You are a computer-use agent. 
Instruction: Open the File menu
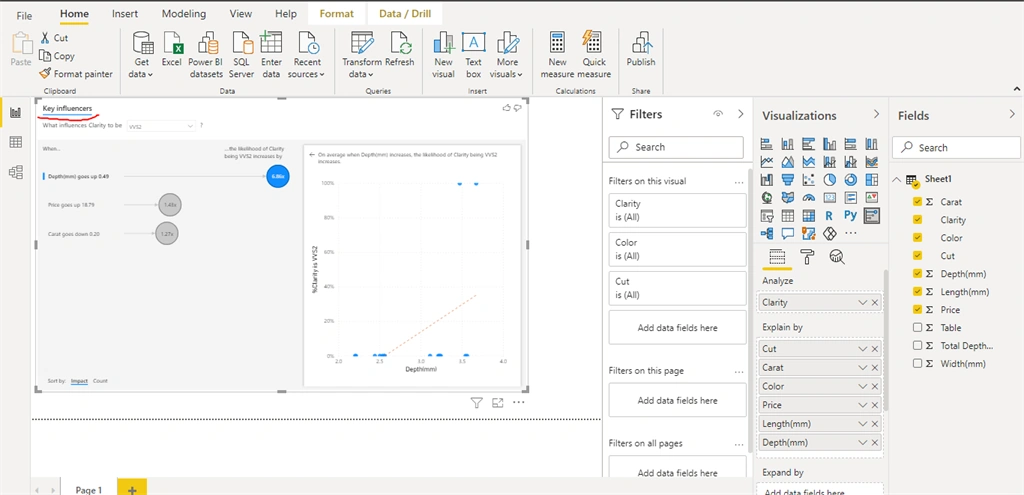pos(24,15)
